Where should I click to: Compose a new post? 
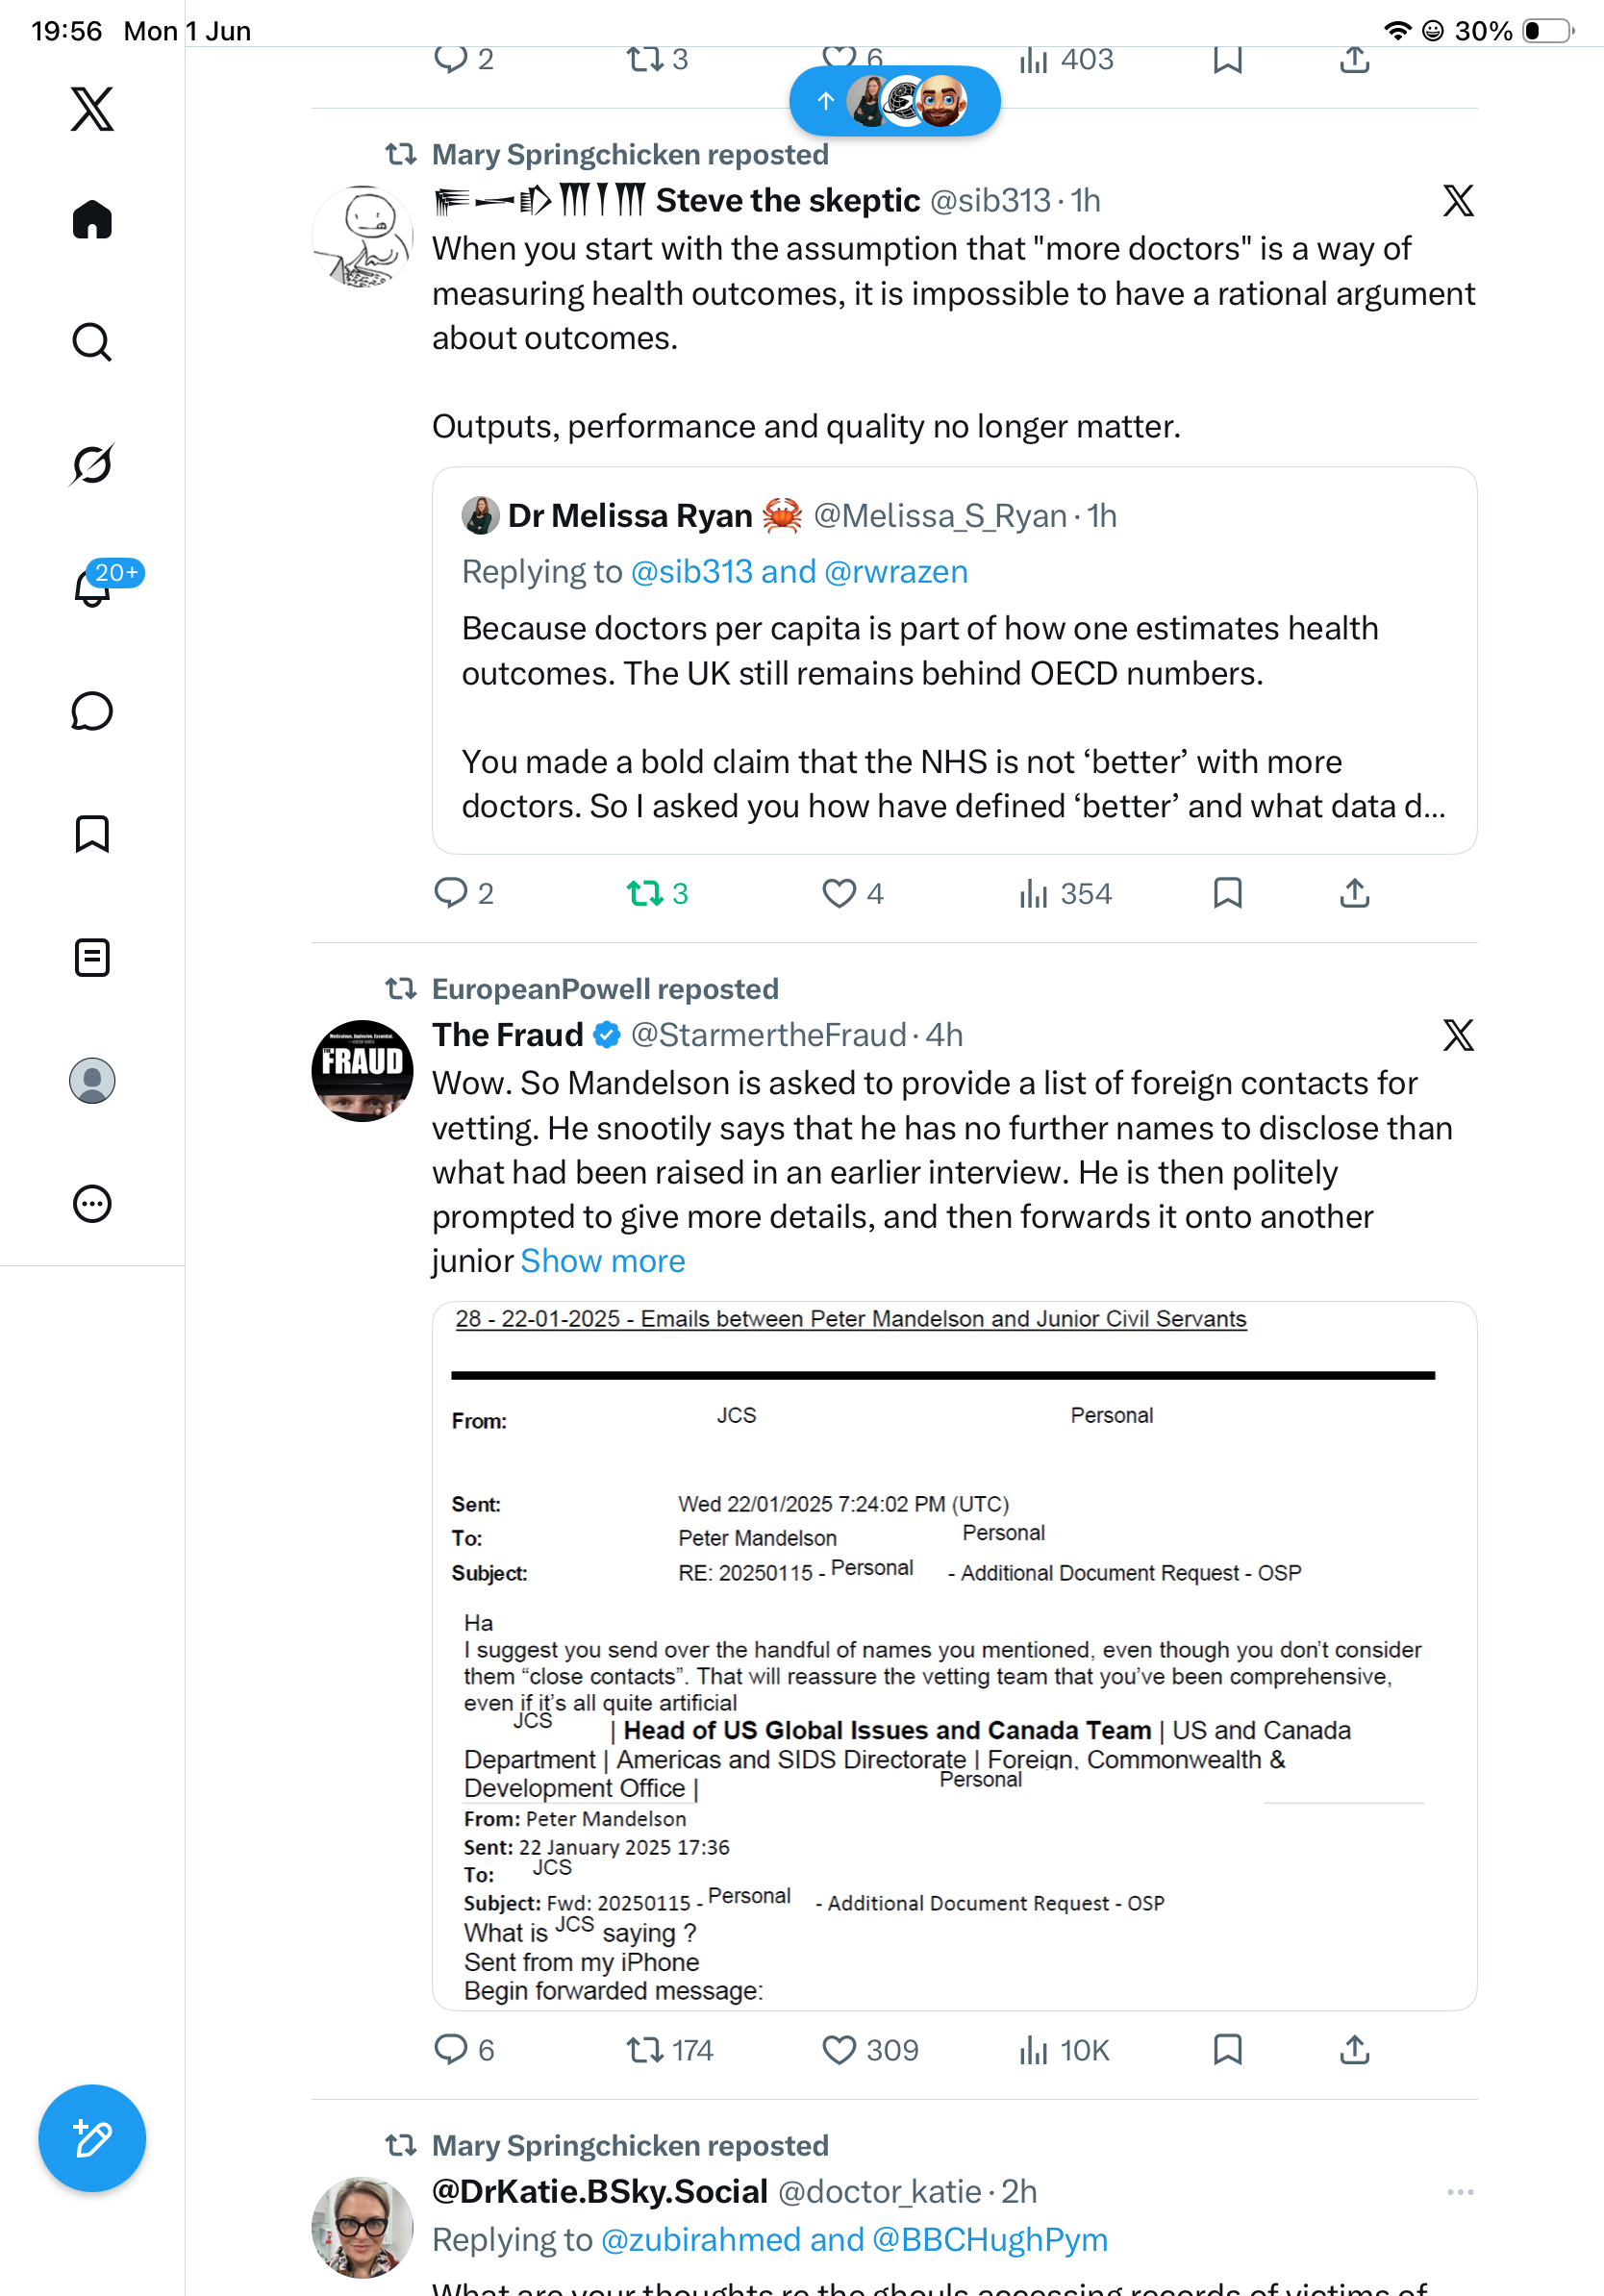click(x=92, y=2138)
